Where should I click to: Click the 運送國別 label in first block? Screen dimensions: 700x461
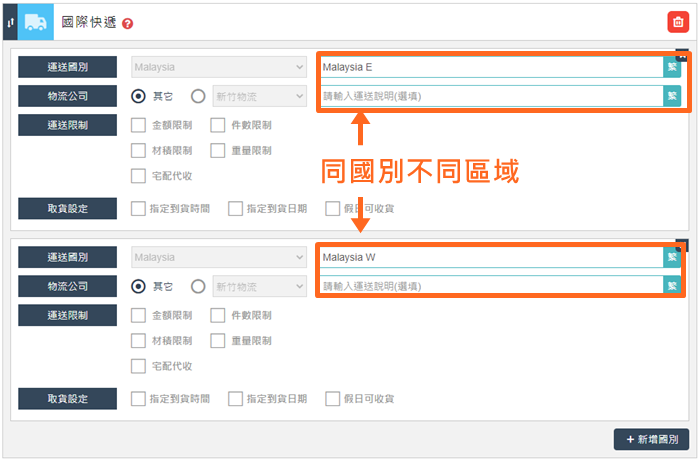coord(67,67)
